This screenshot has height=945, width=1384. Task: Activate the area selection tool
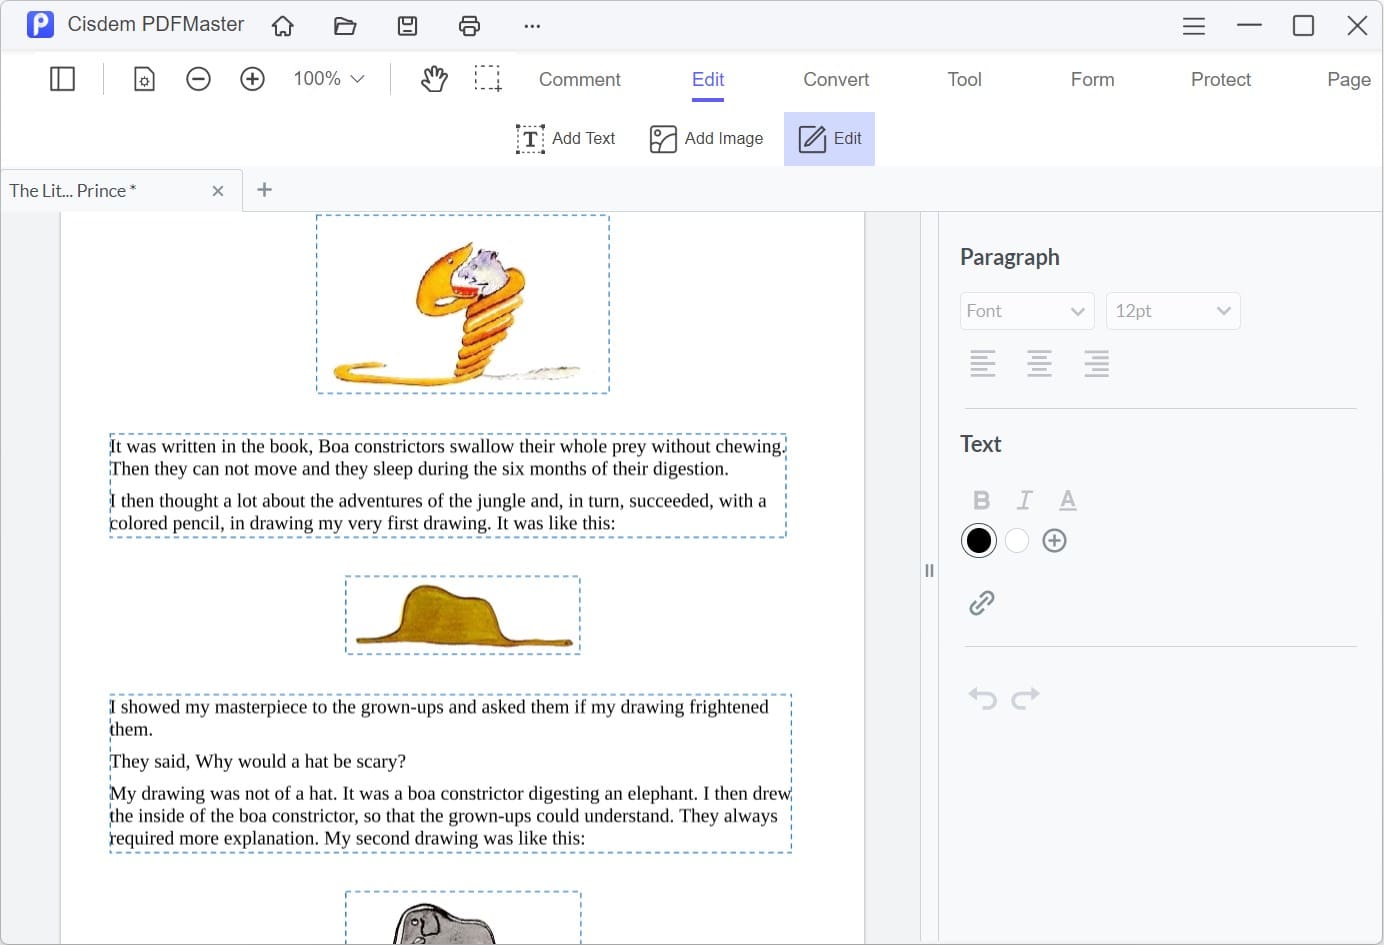(x=488, y=78)
